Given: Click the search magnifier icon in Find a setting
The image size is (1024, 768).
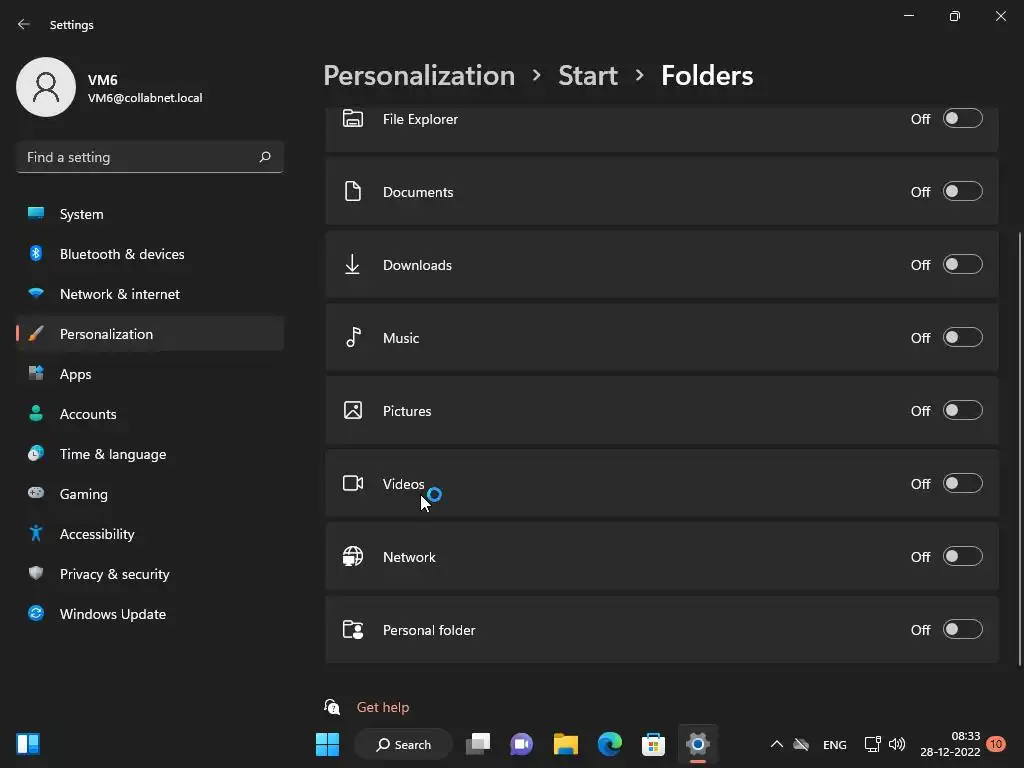Looking at the screenshot, I should tap(265, 157).
